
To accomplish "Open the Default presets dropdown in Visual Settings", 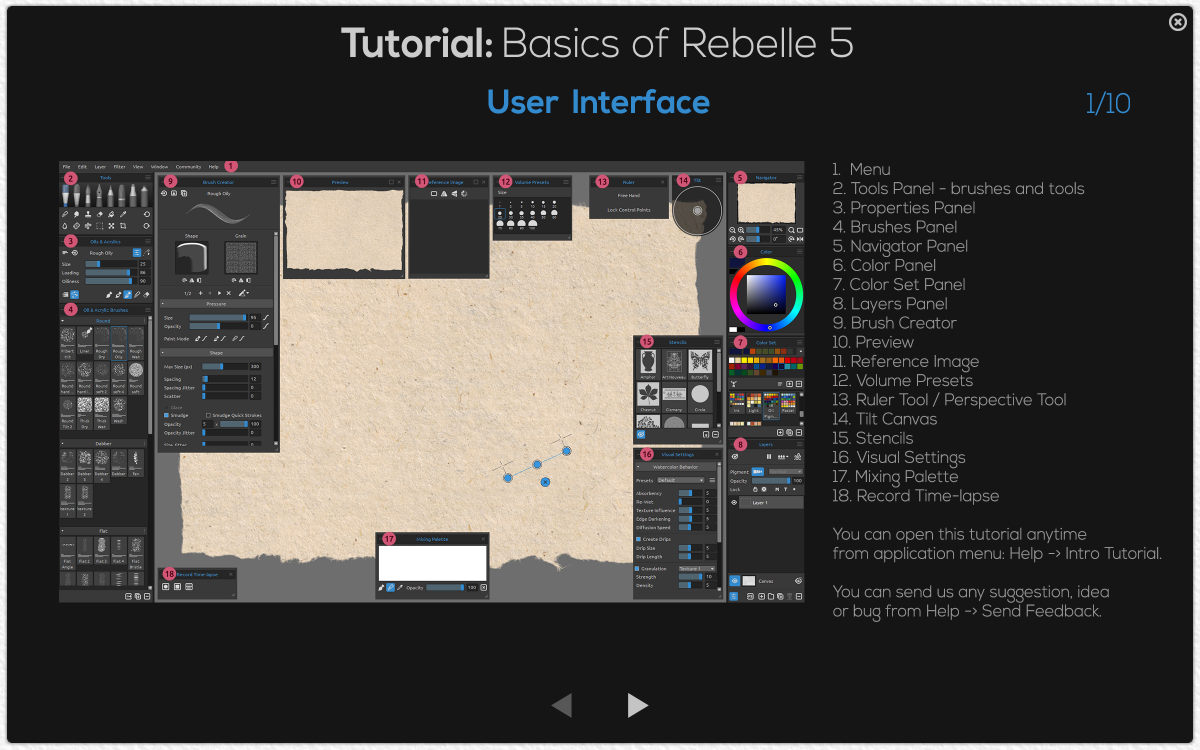I will (681, 480).
